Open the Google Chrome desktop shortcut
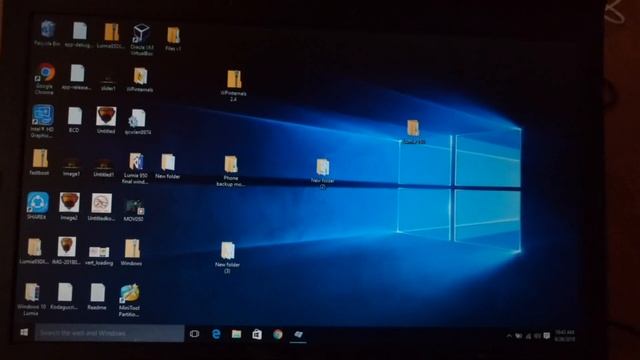Screen dimensions: 640x360 [x=45, y=78]
